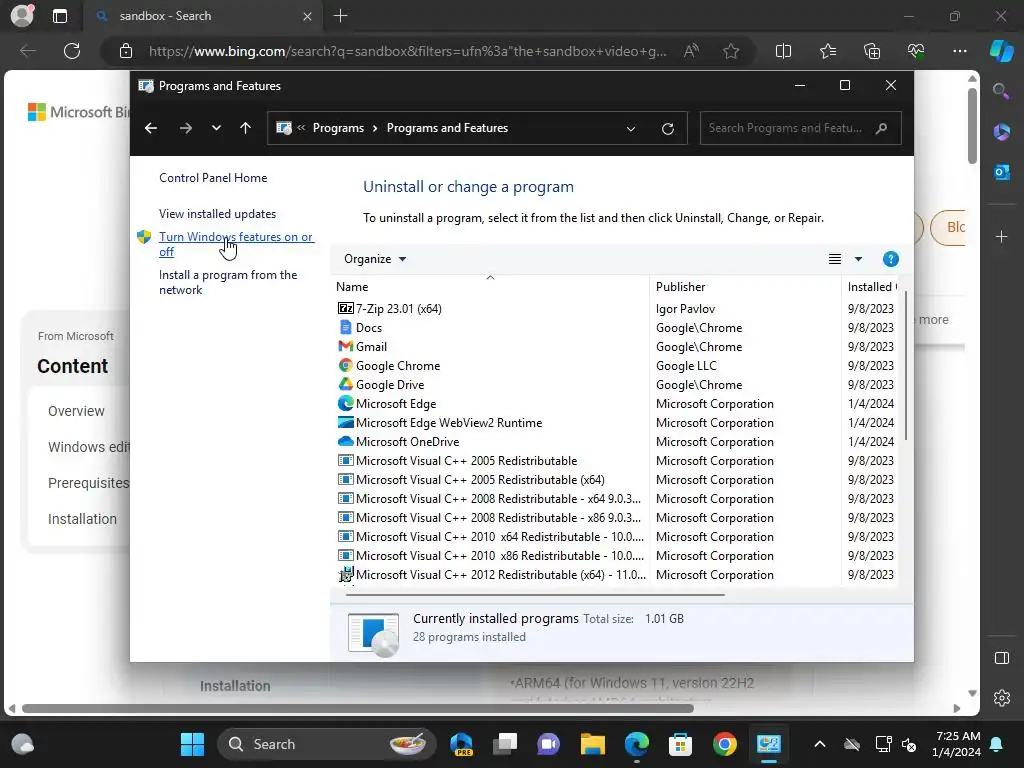Screen dimensions: 1024x768
Task: Click Install a program from the network
Action: [x=228, y=282]
